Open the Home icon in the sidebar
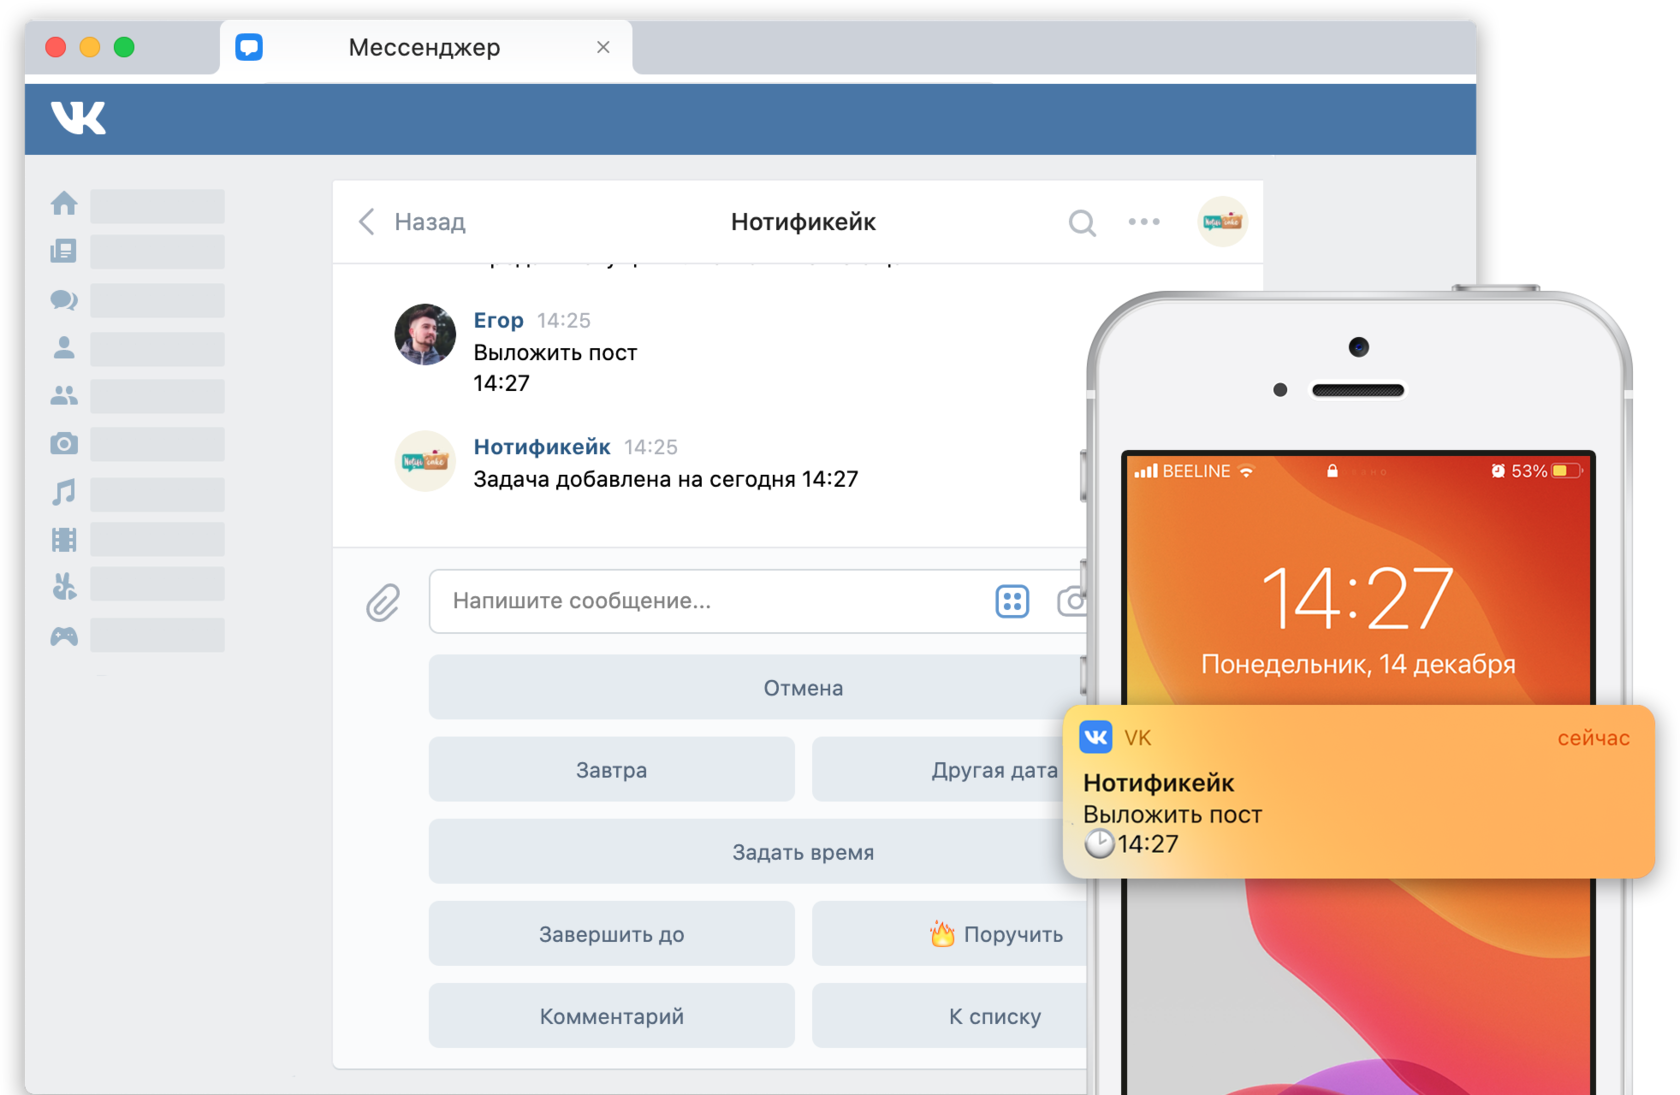 64,204
